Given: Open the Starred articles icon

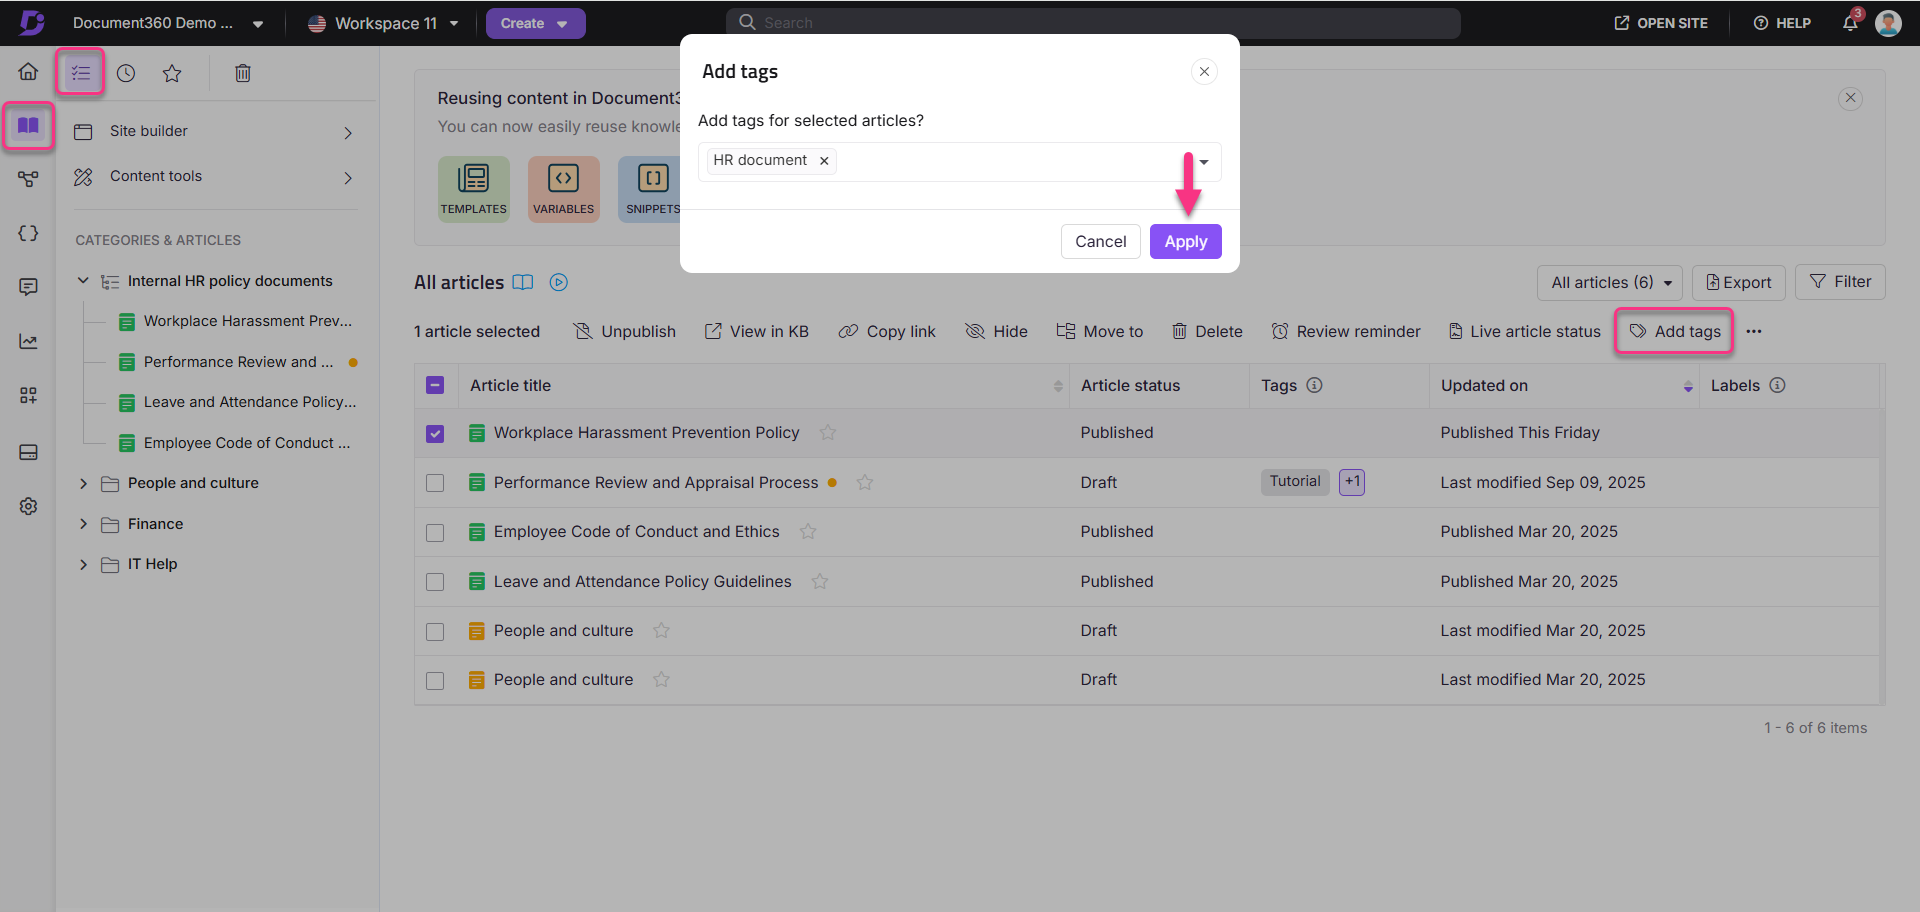Looking at the screenshot, I should point(172,73).
